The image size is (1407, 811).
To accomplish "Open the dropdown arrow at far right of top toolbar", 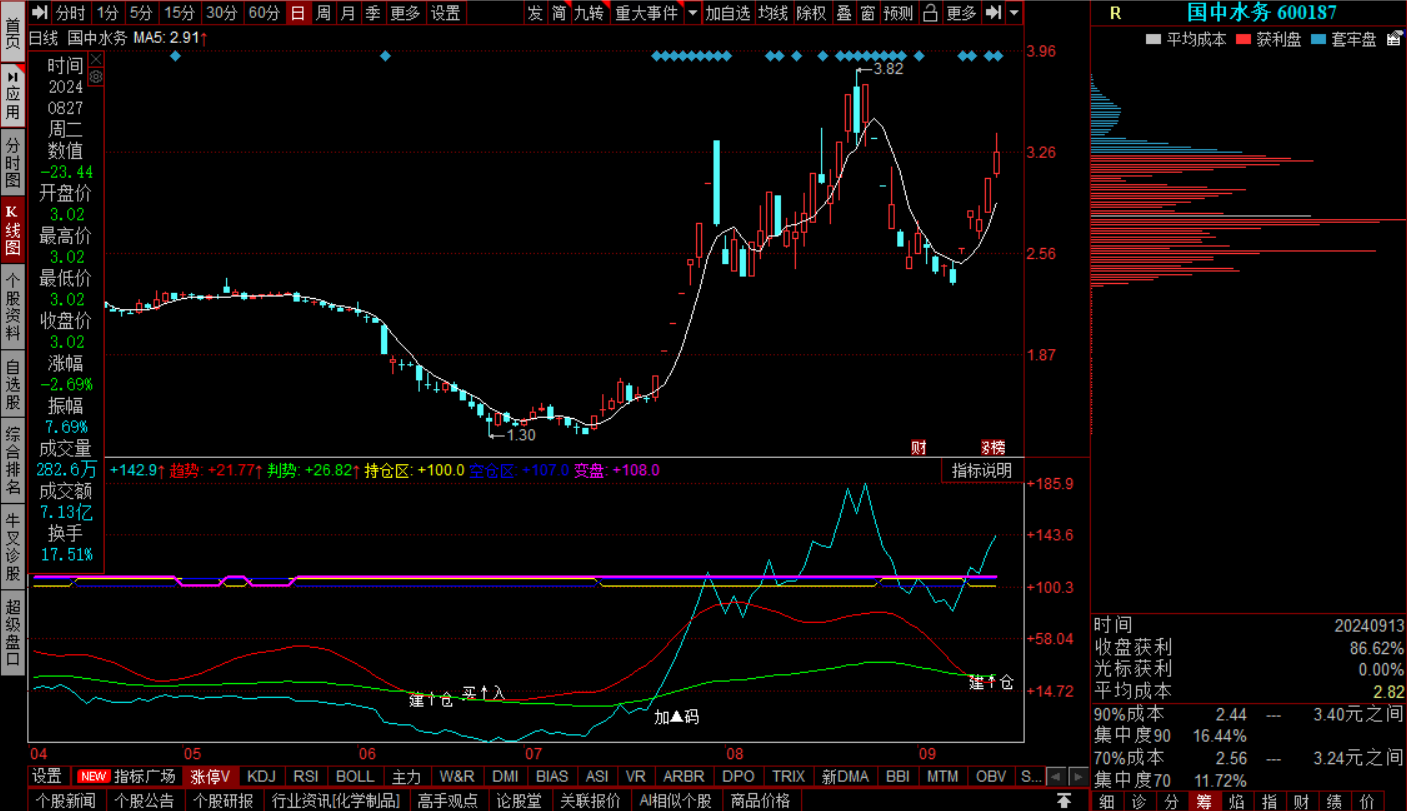I will [x=1015, y=13].
